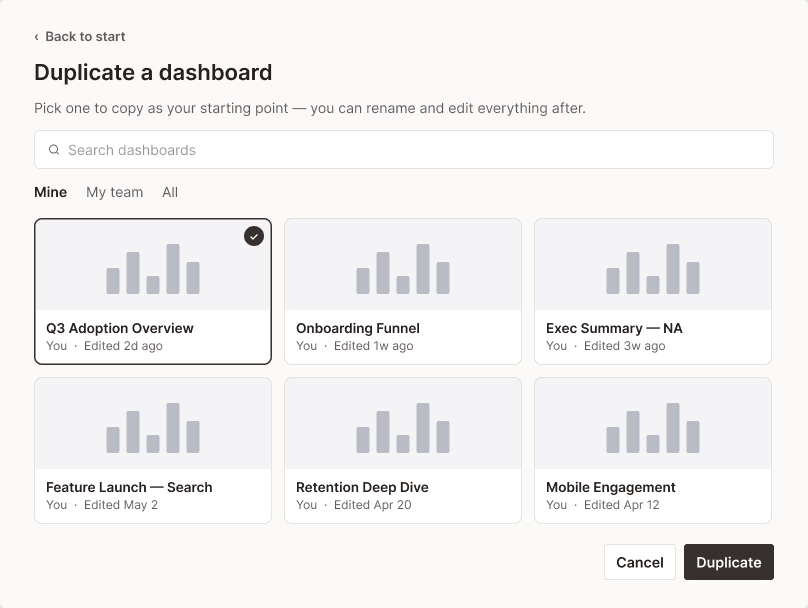Click the 'Edited 2d ago' text

click(x=123, y=346)
